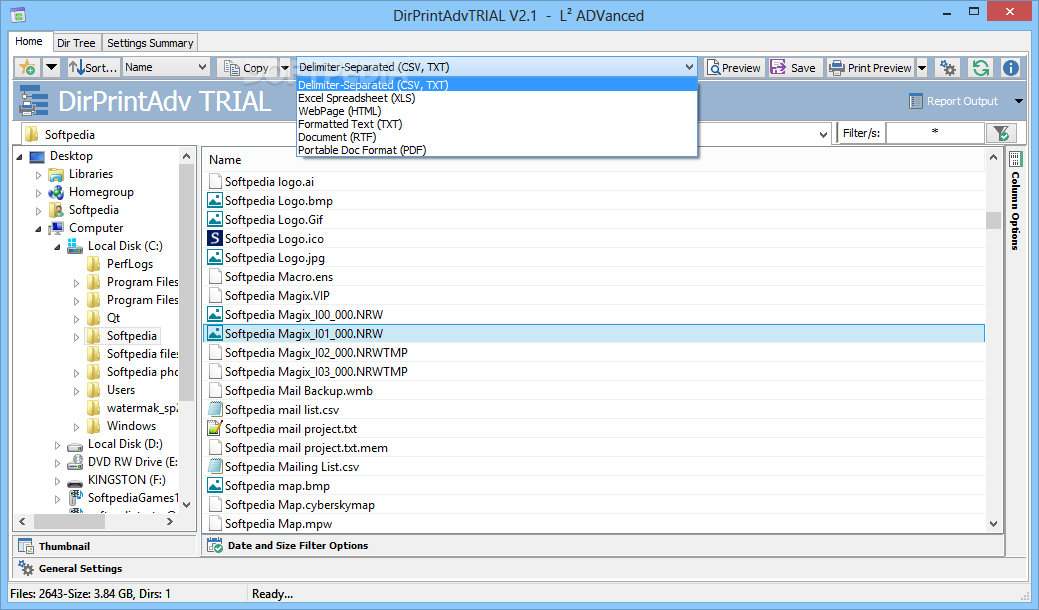
Task: Click the green refresh icon
Action: pos(981,68)
